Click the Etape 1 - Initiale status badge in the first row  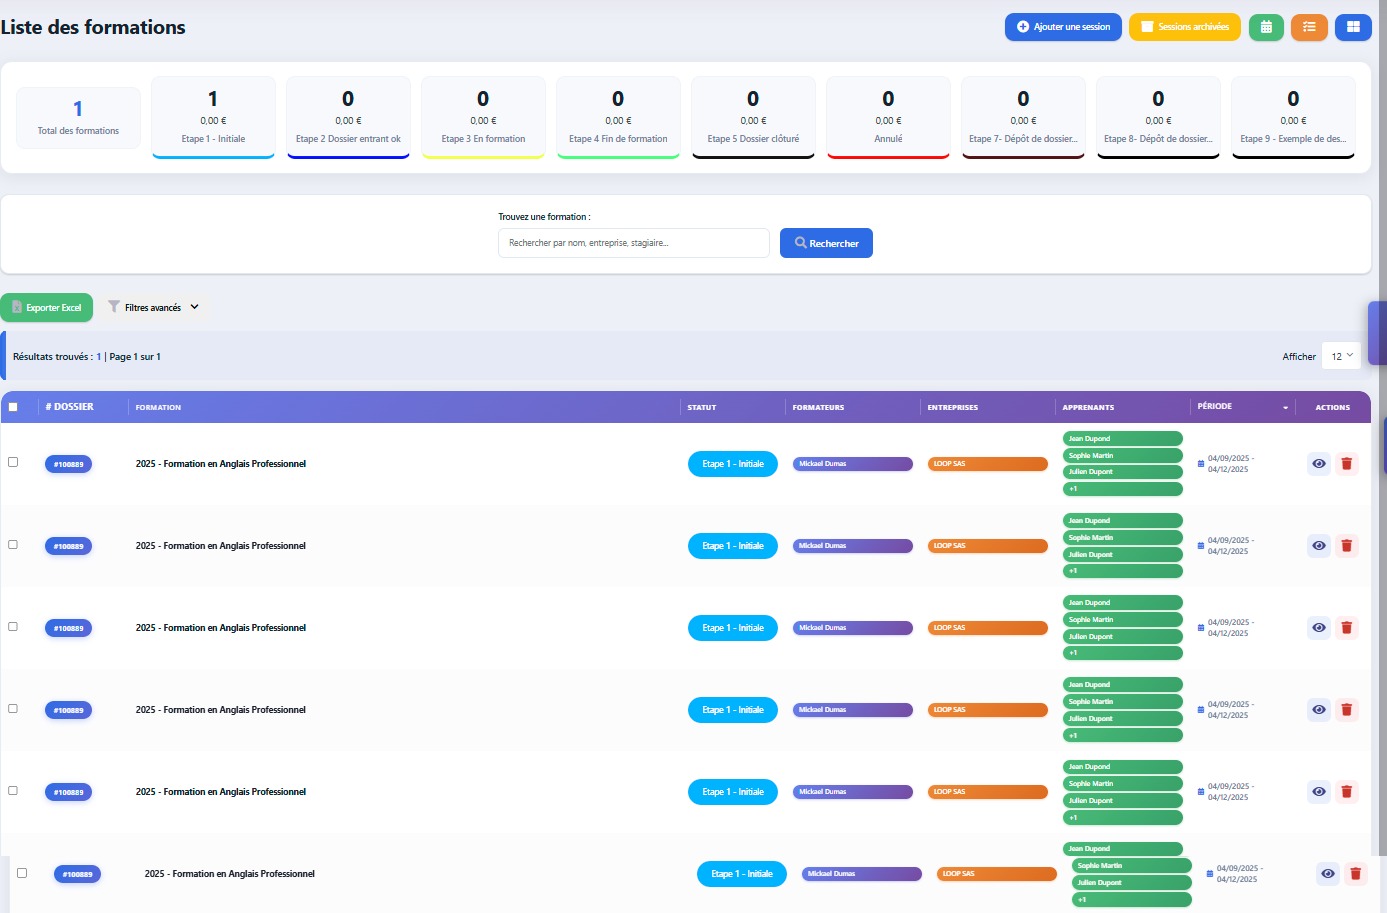click(x=733, y=464)
